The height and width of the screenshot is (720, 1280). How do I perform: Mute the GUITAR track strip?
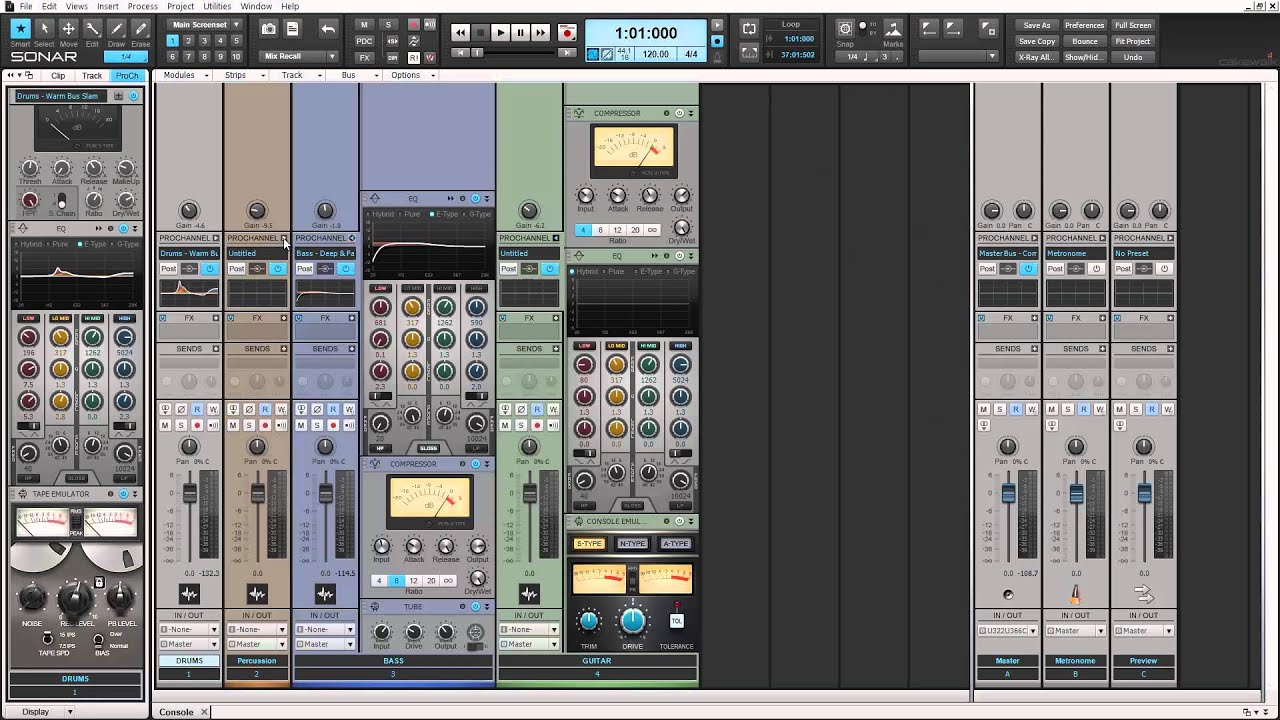[505, 425]
